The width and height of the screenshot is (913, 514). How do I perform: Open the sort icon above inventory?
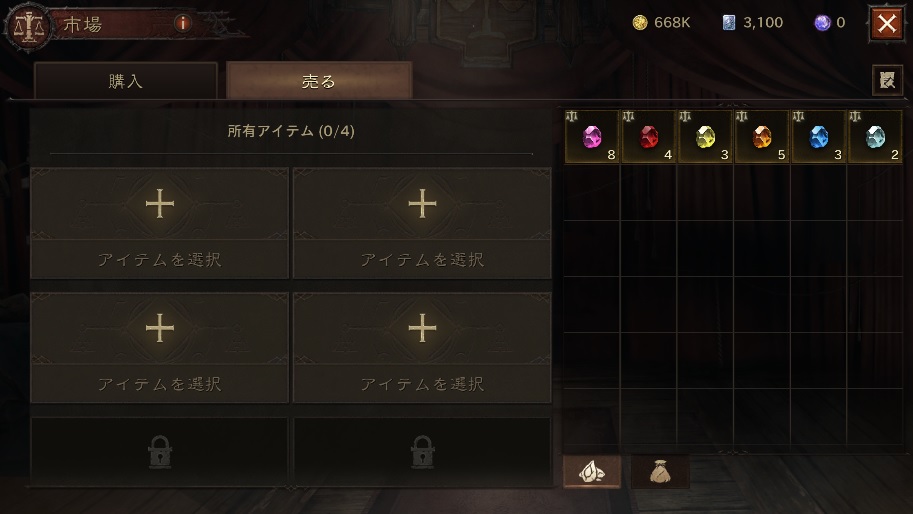pyautogui.click(x=887, y=80)
